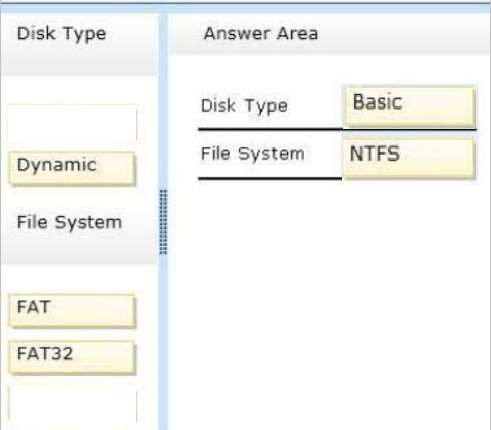Viewport: 491px width, 430px height.
Task: Click the underline beneath File System answer row
Action: click(x=270, y=179)
